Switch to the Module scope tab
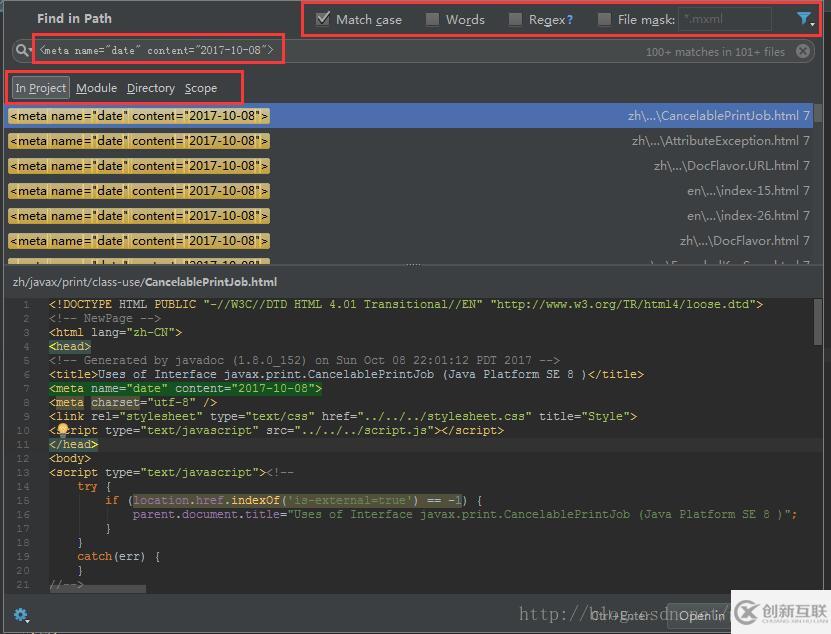831x634 pixels. [x=96, y=88]
